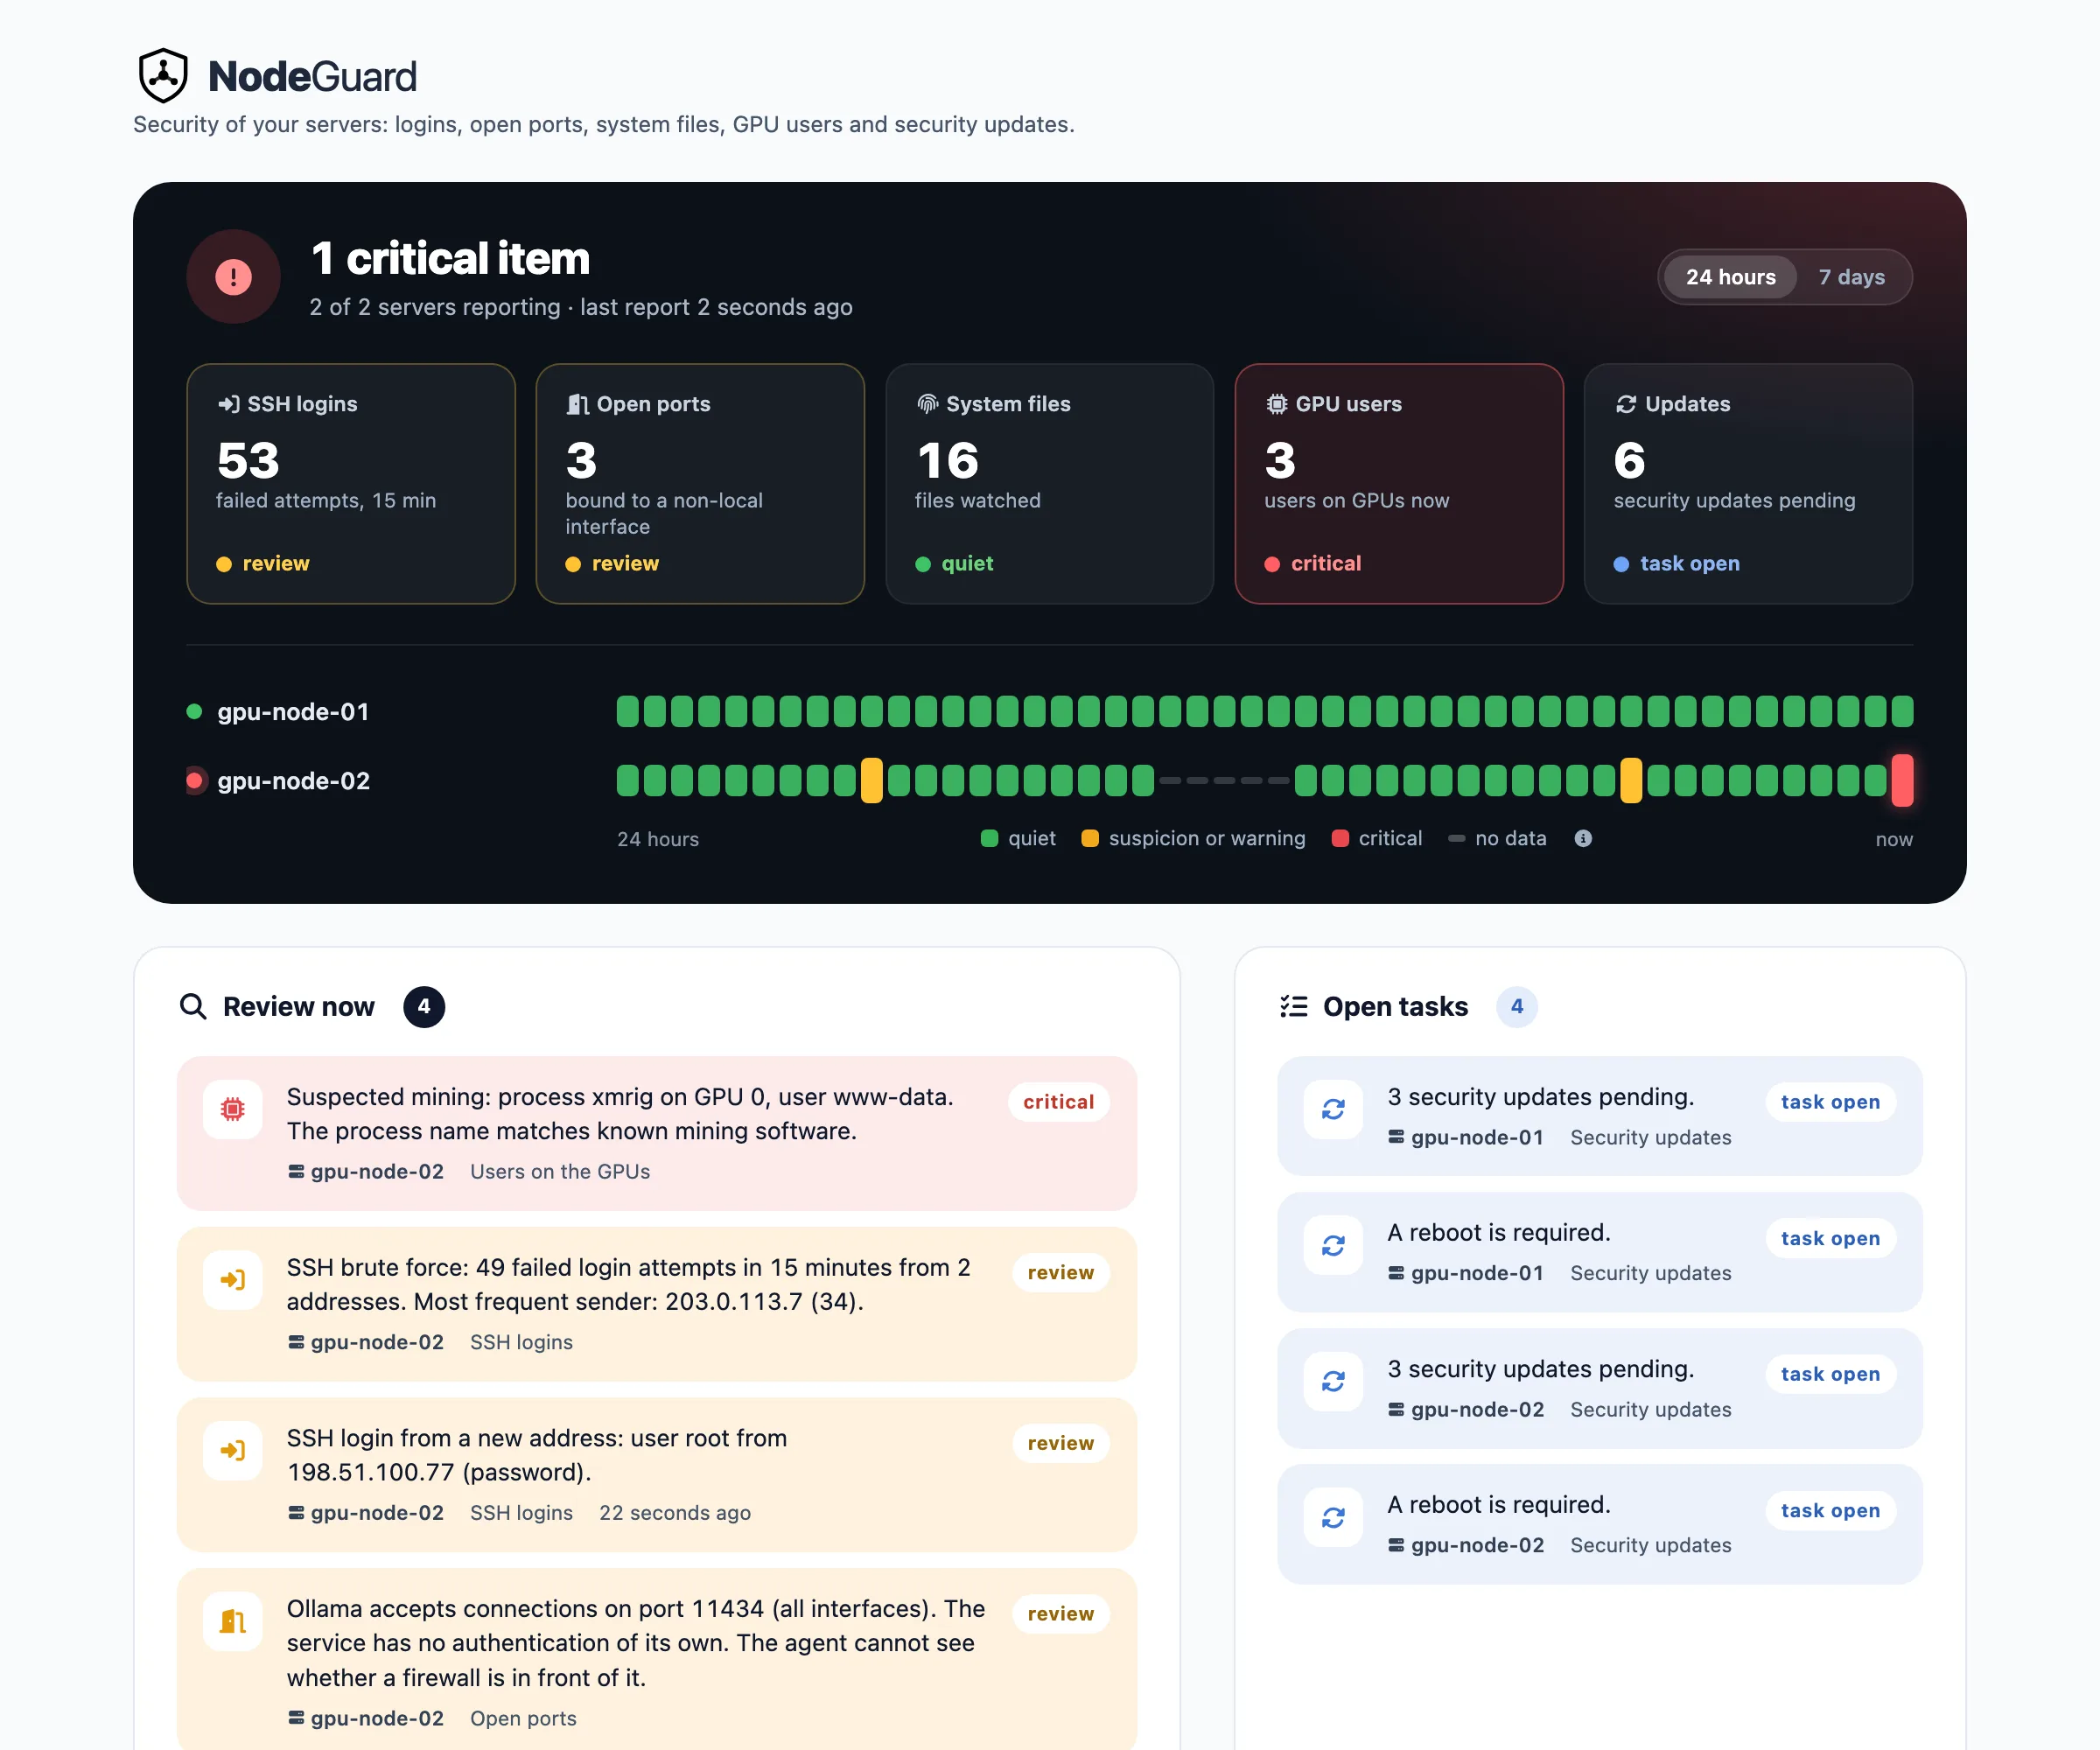2100x1750 pixels.
Task: Click the quiet legend green swatch
Action: coord(989,838)
